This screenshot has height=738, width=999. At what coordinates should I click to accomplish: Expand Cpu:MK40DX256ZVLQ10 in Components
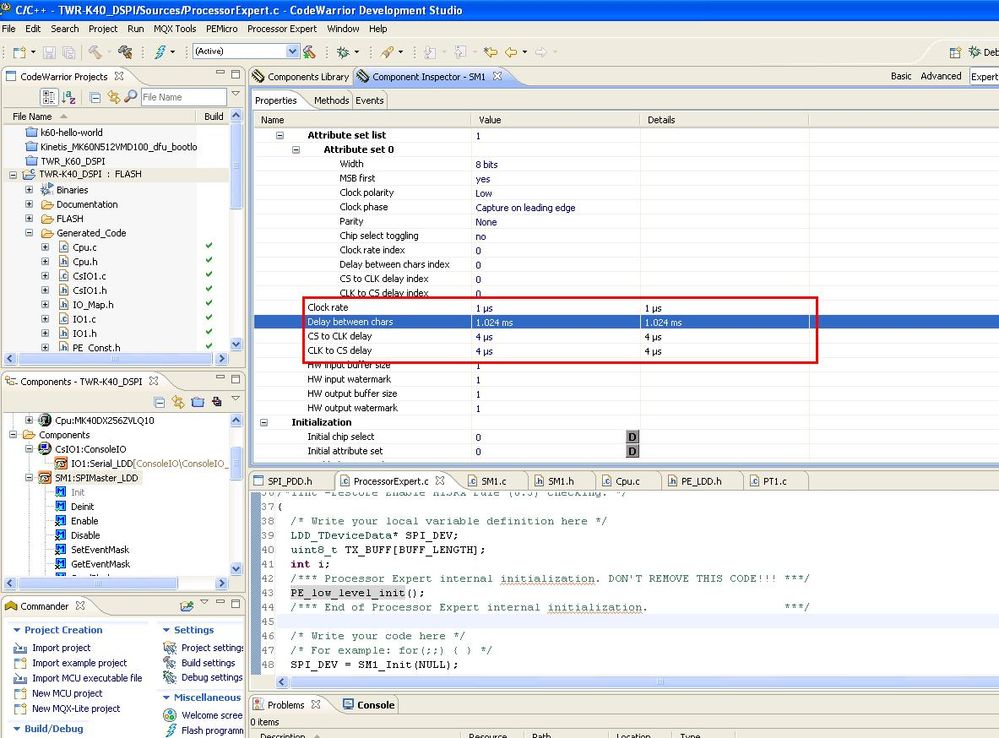click(29, 420)
